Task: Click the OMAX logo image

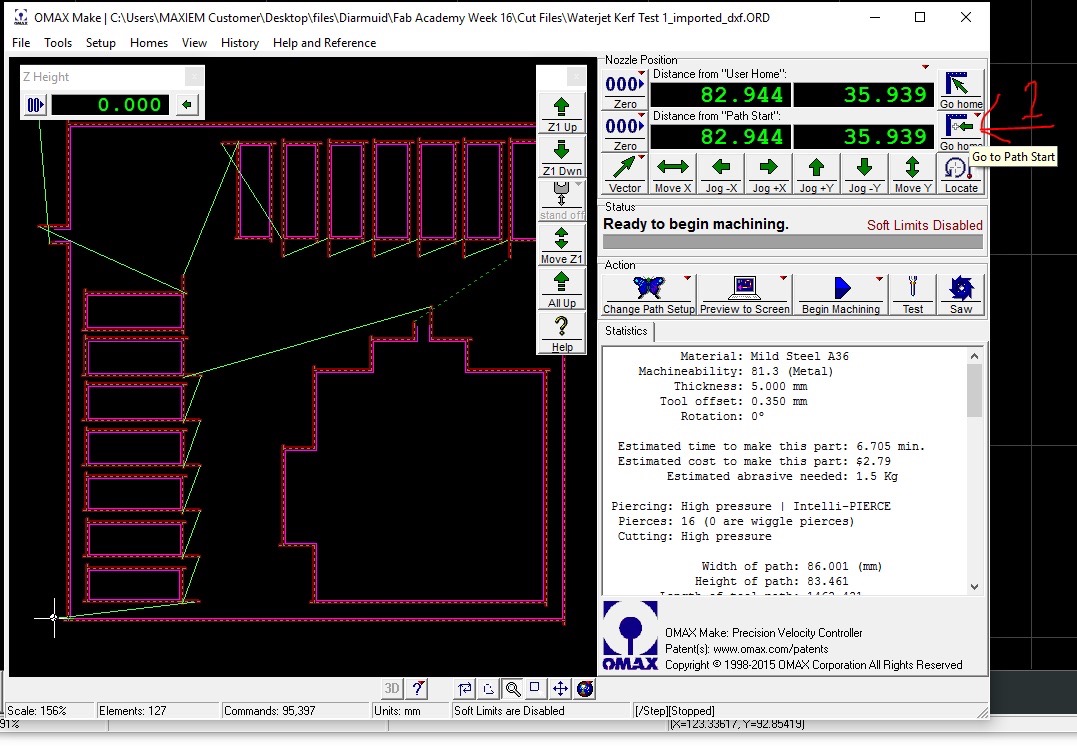Action: coord(630,635)
